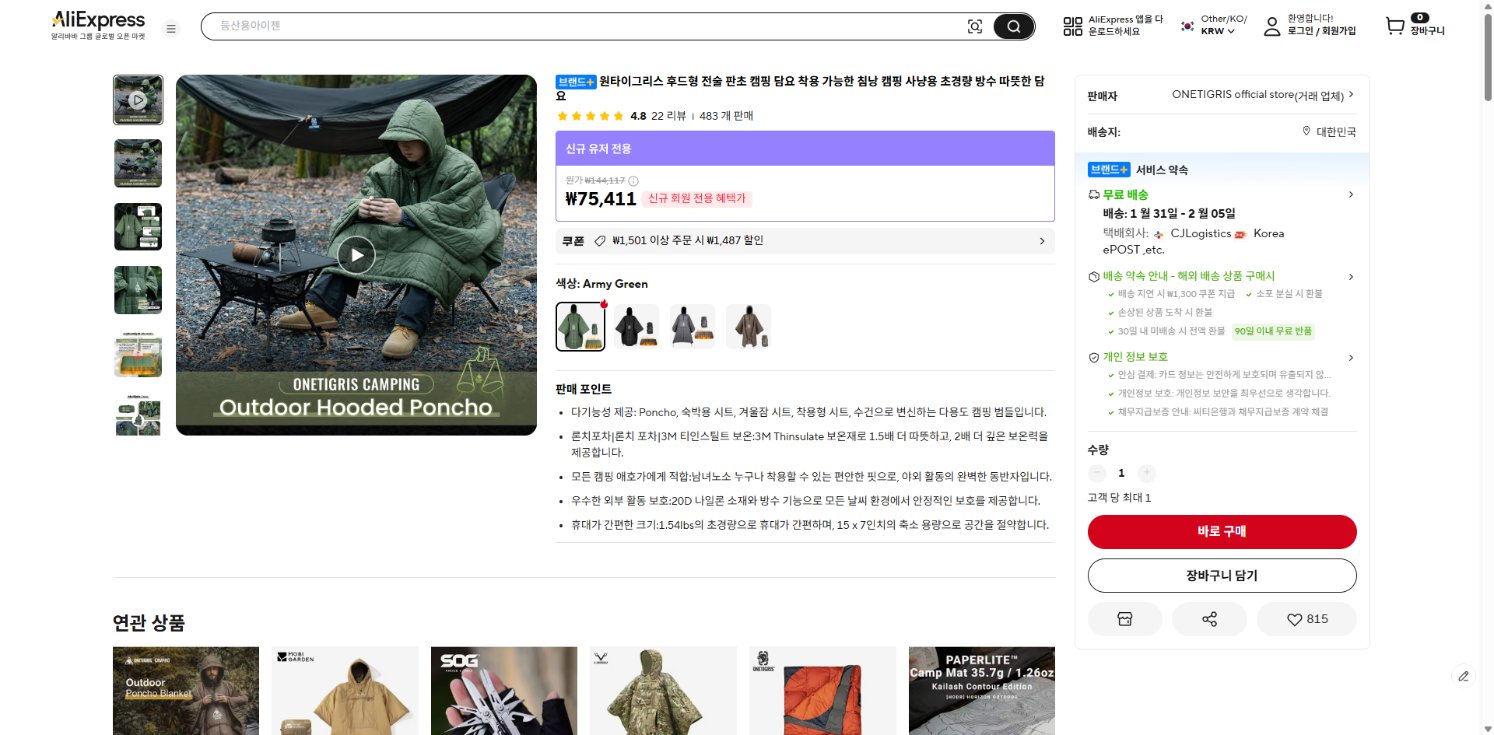Visit seller store via the storefront icon

(x=1125, y=619)
